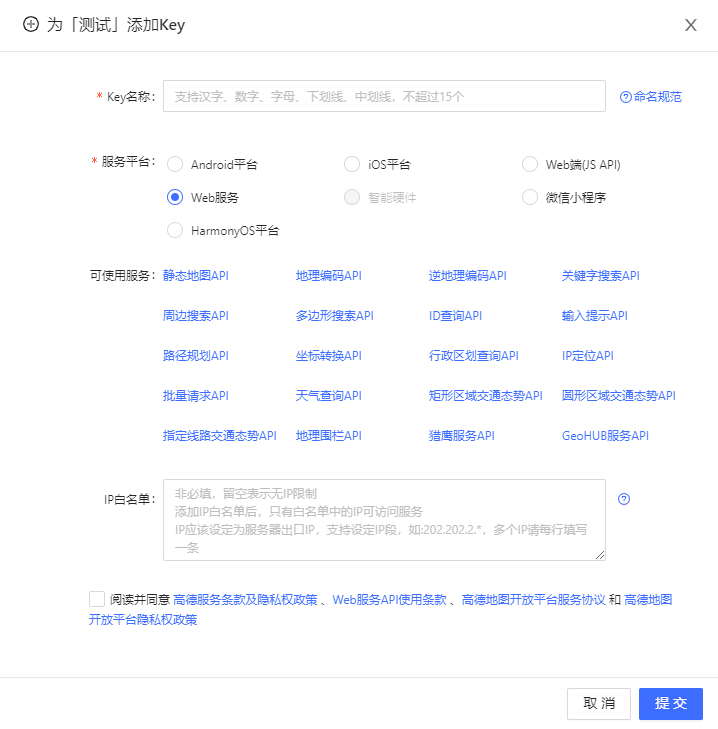Click the help icon next to IP白名单
Screen dimensions: 718x729
(x=624, y=499)
